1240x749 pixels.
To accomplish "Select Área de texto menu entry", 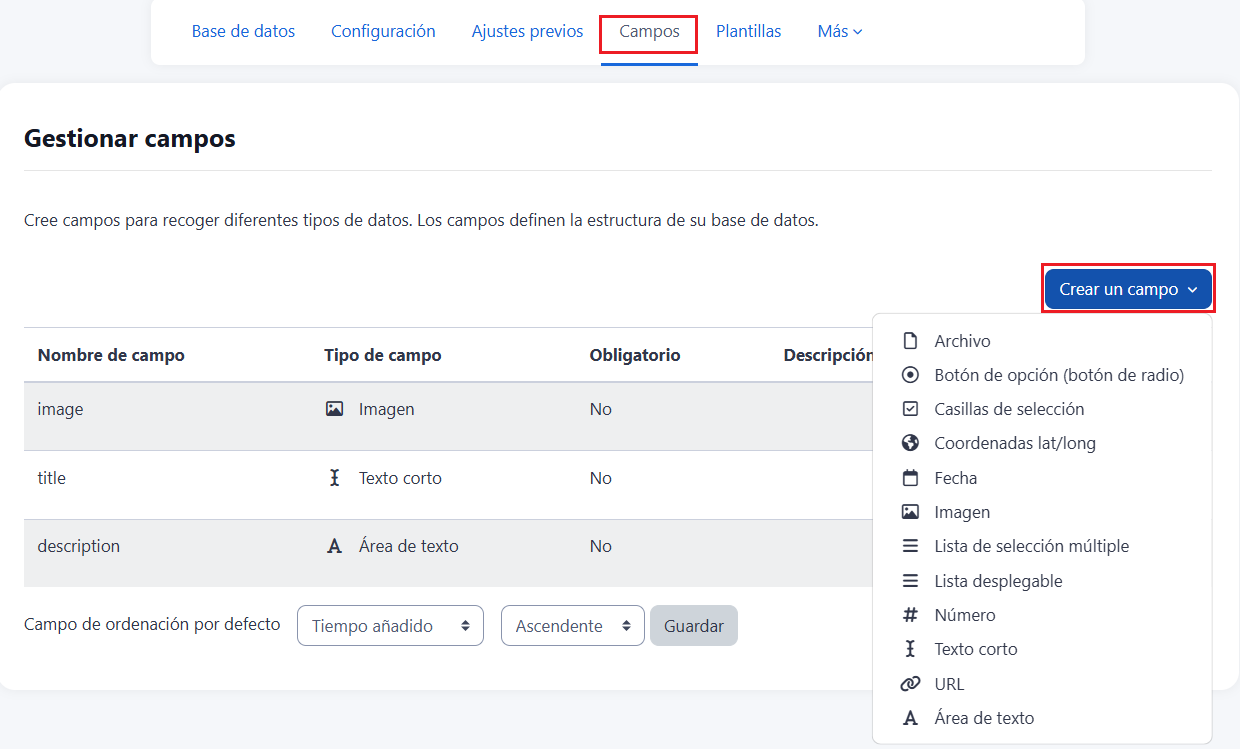I will [x=984, y=718].
